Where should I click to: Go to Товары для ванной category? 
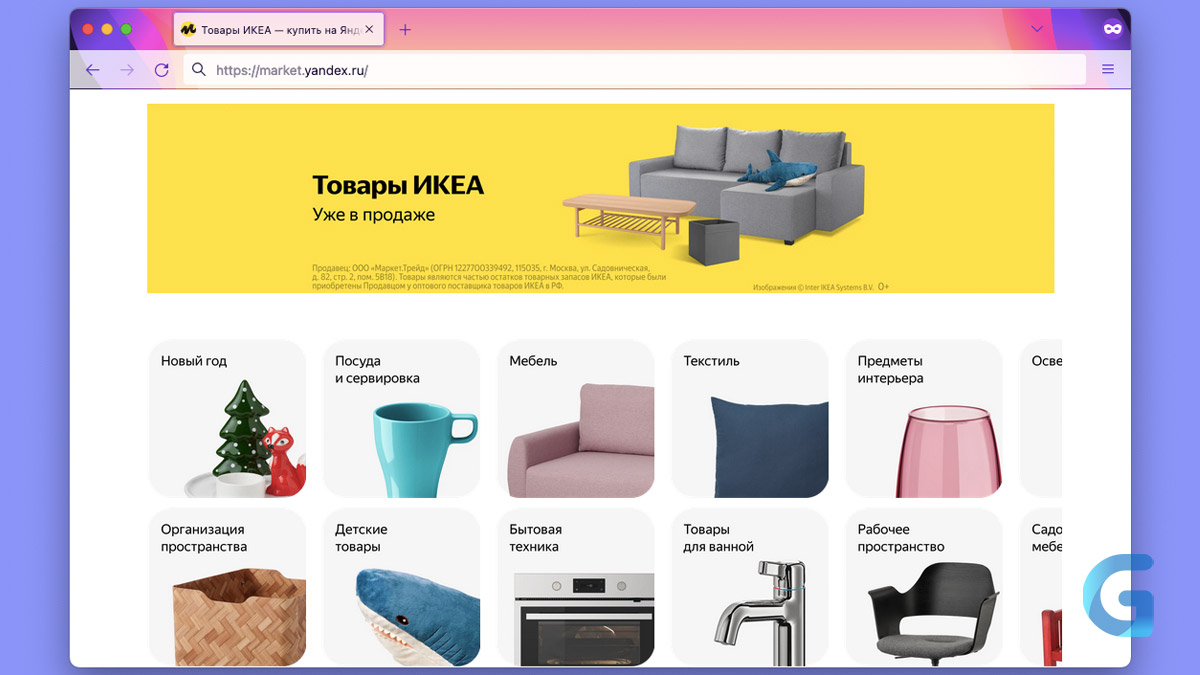750,587
